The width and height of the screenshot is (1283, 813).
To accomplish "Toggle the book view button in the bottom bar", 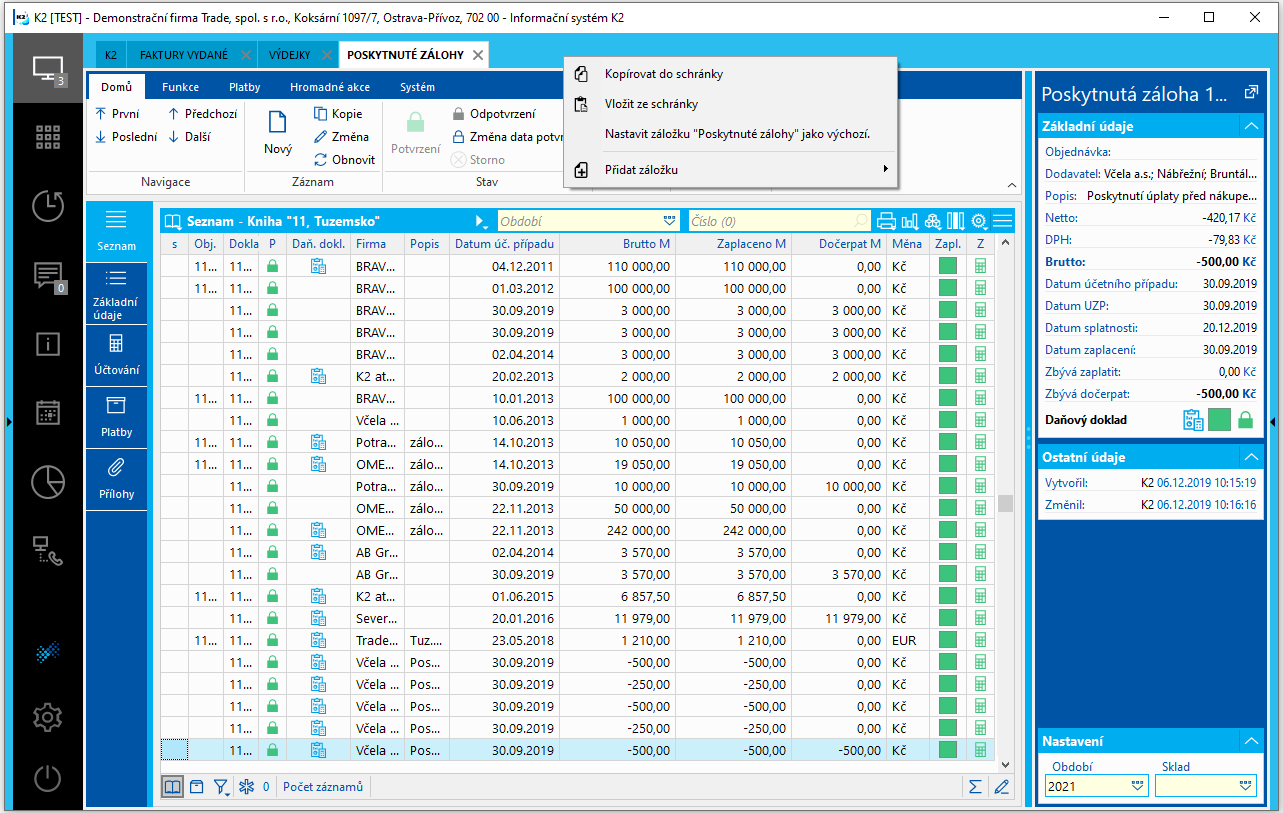I will click(173, 787).
